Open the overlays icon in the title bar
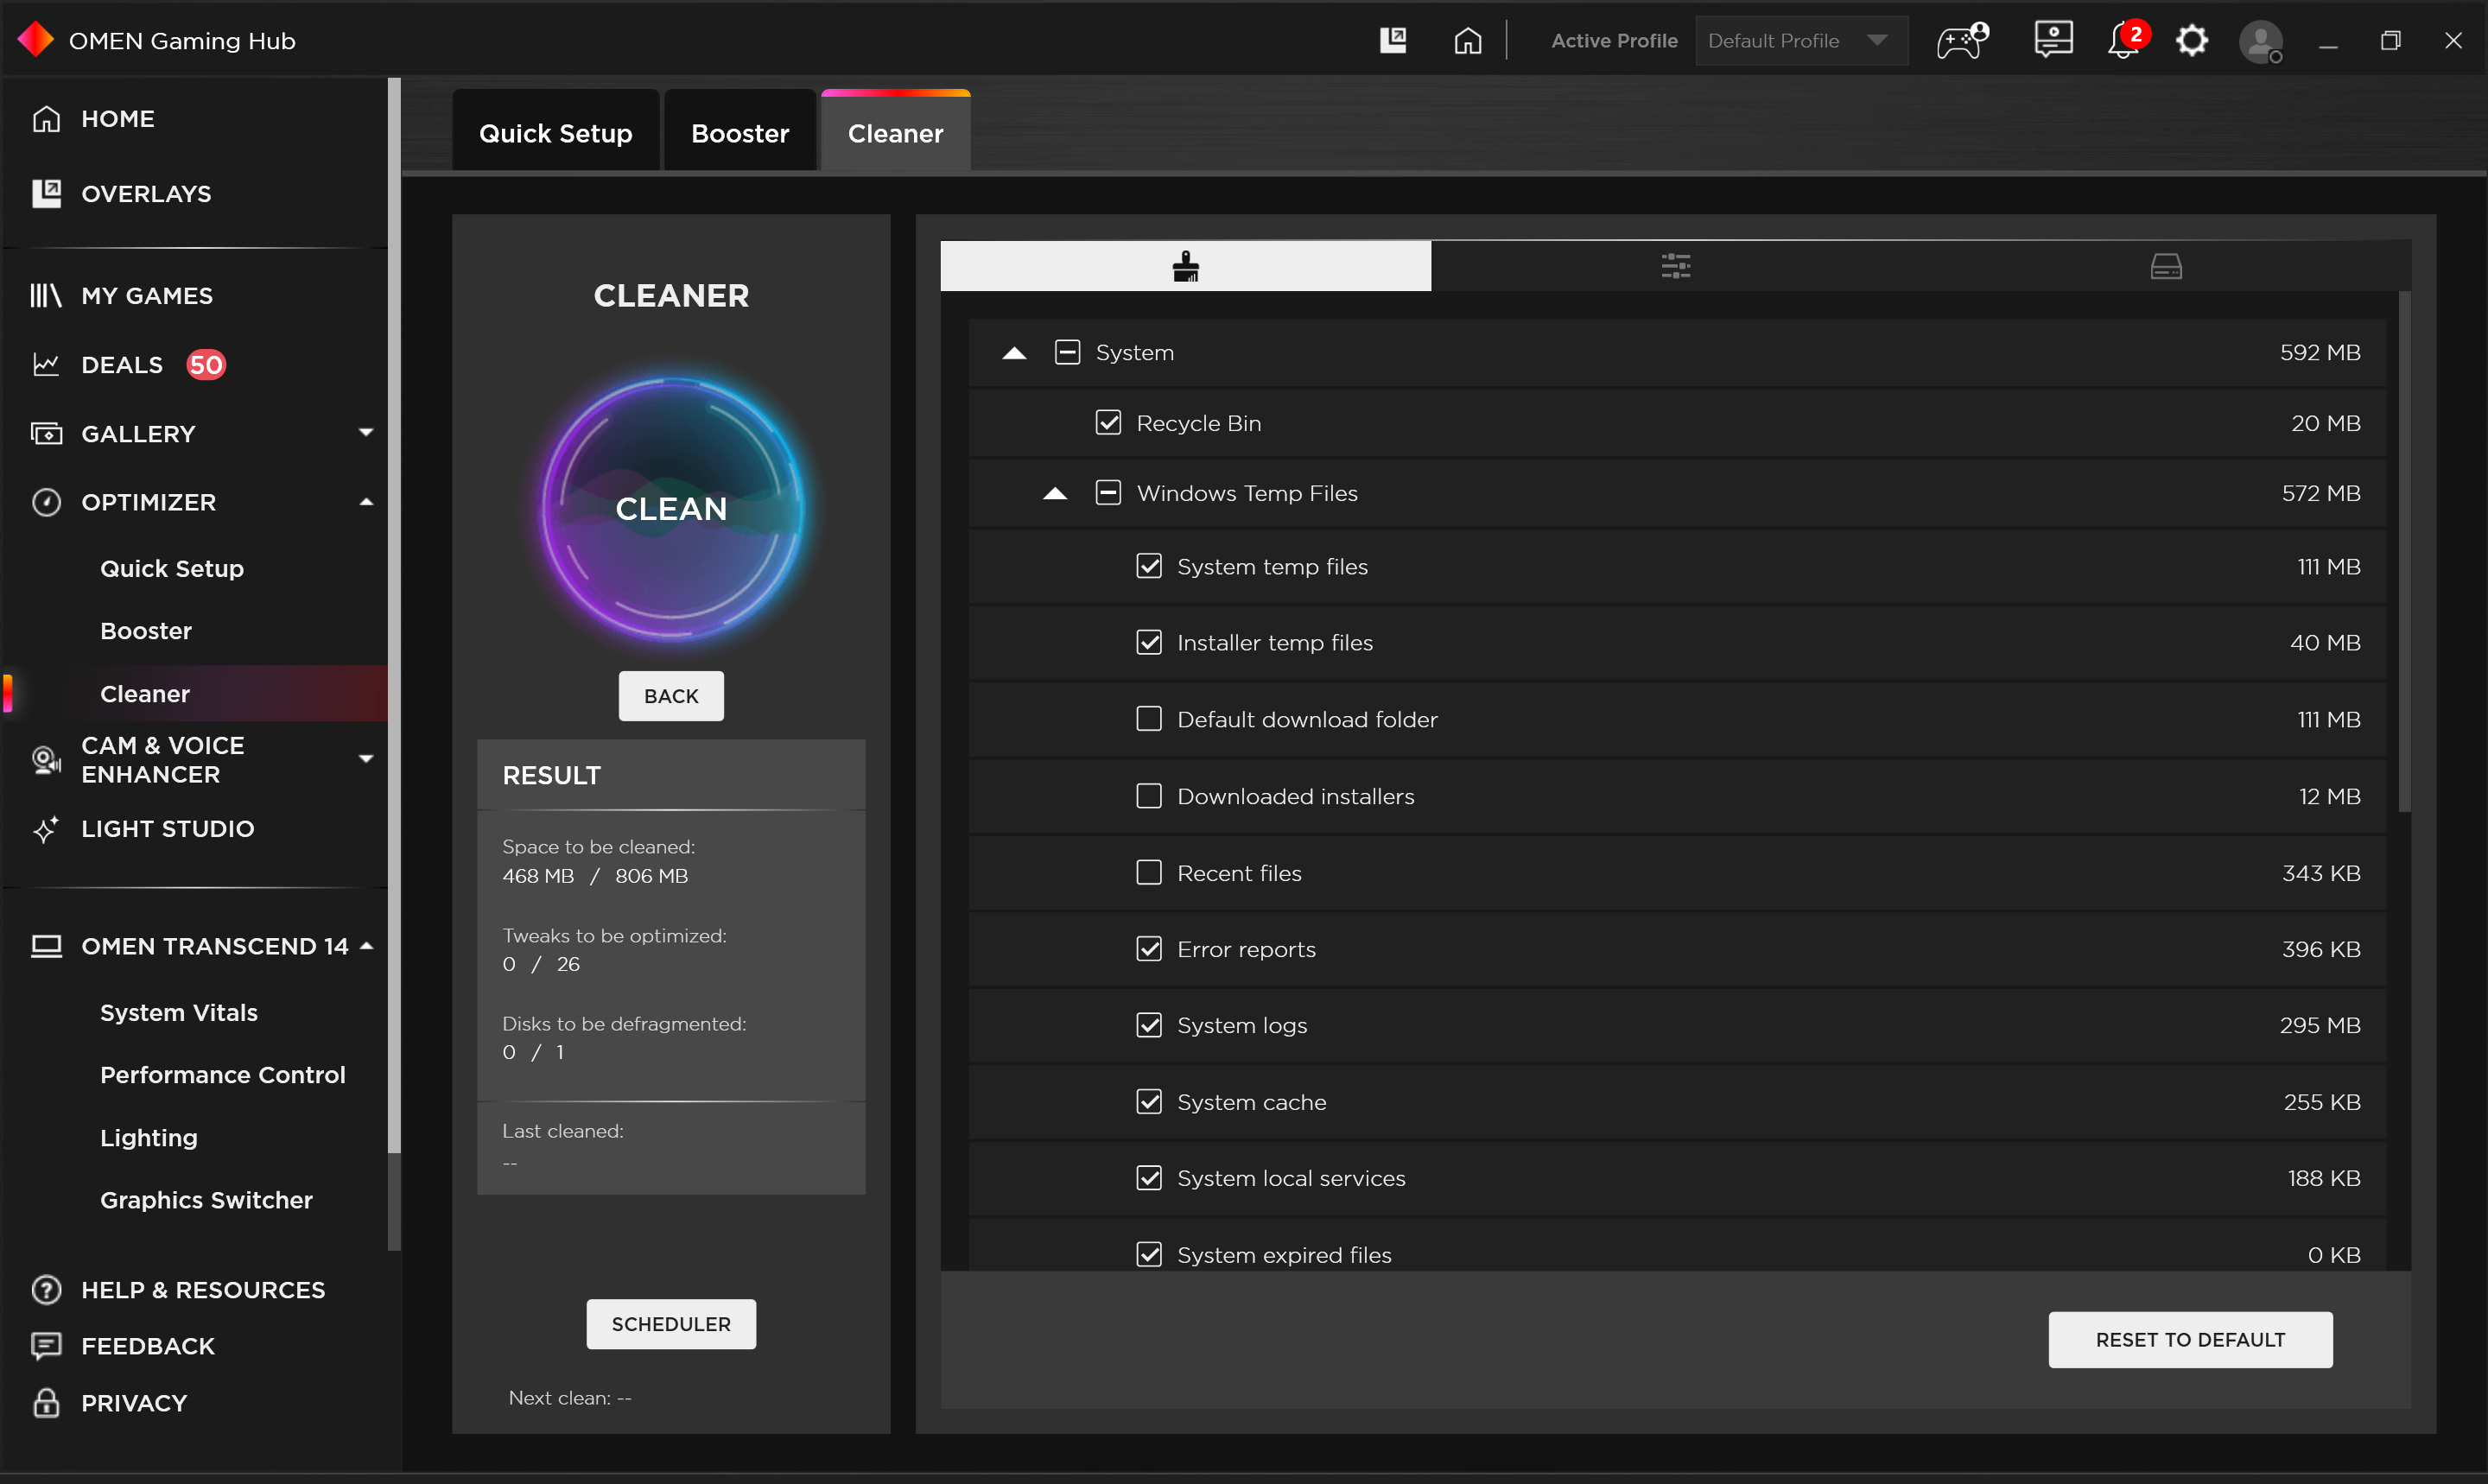 tap(1393, 41)
